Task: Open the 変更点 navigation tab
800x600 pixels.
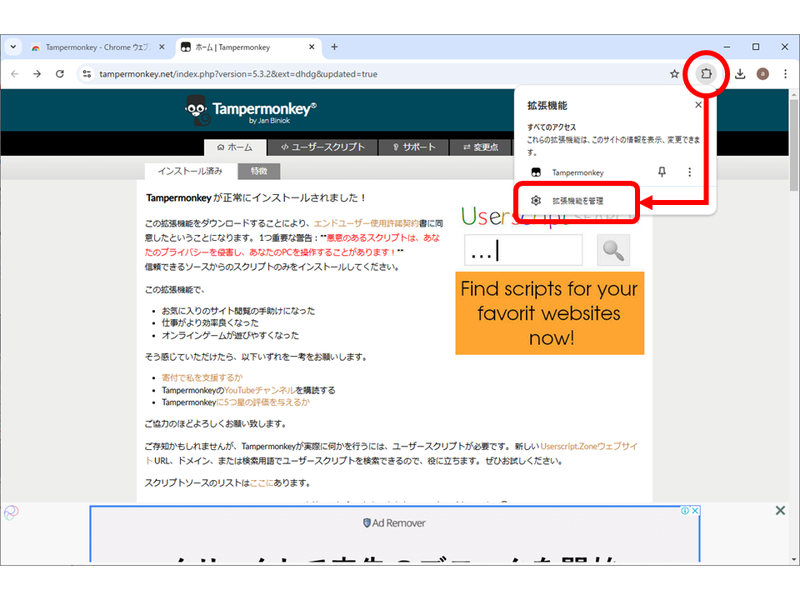Action: coord(480,147)
